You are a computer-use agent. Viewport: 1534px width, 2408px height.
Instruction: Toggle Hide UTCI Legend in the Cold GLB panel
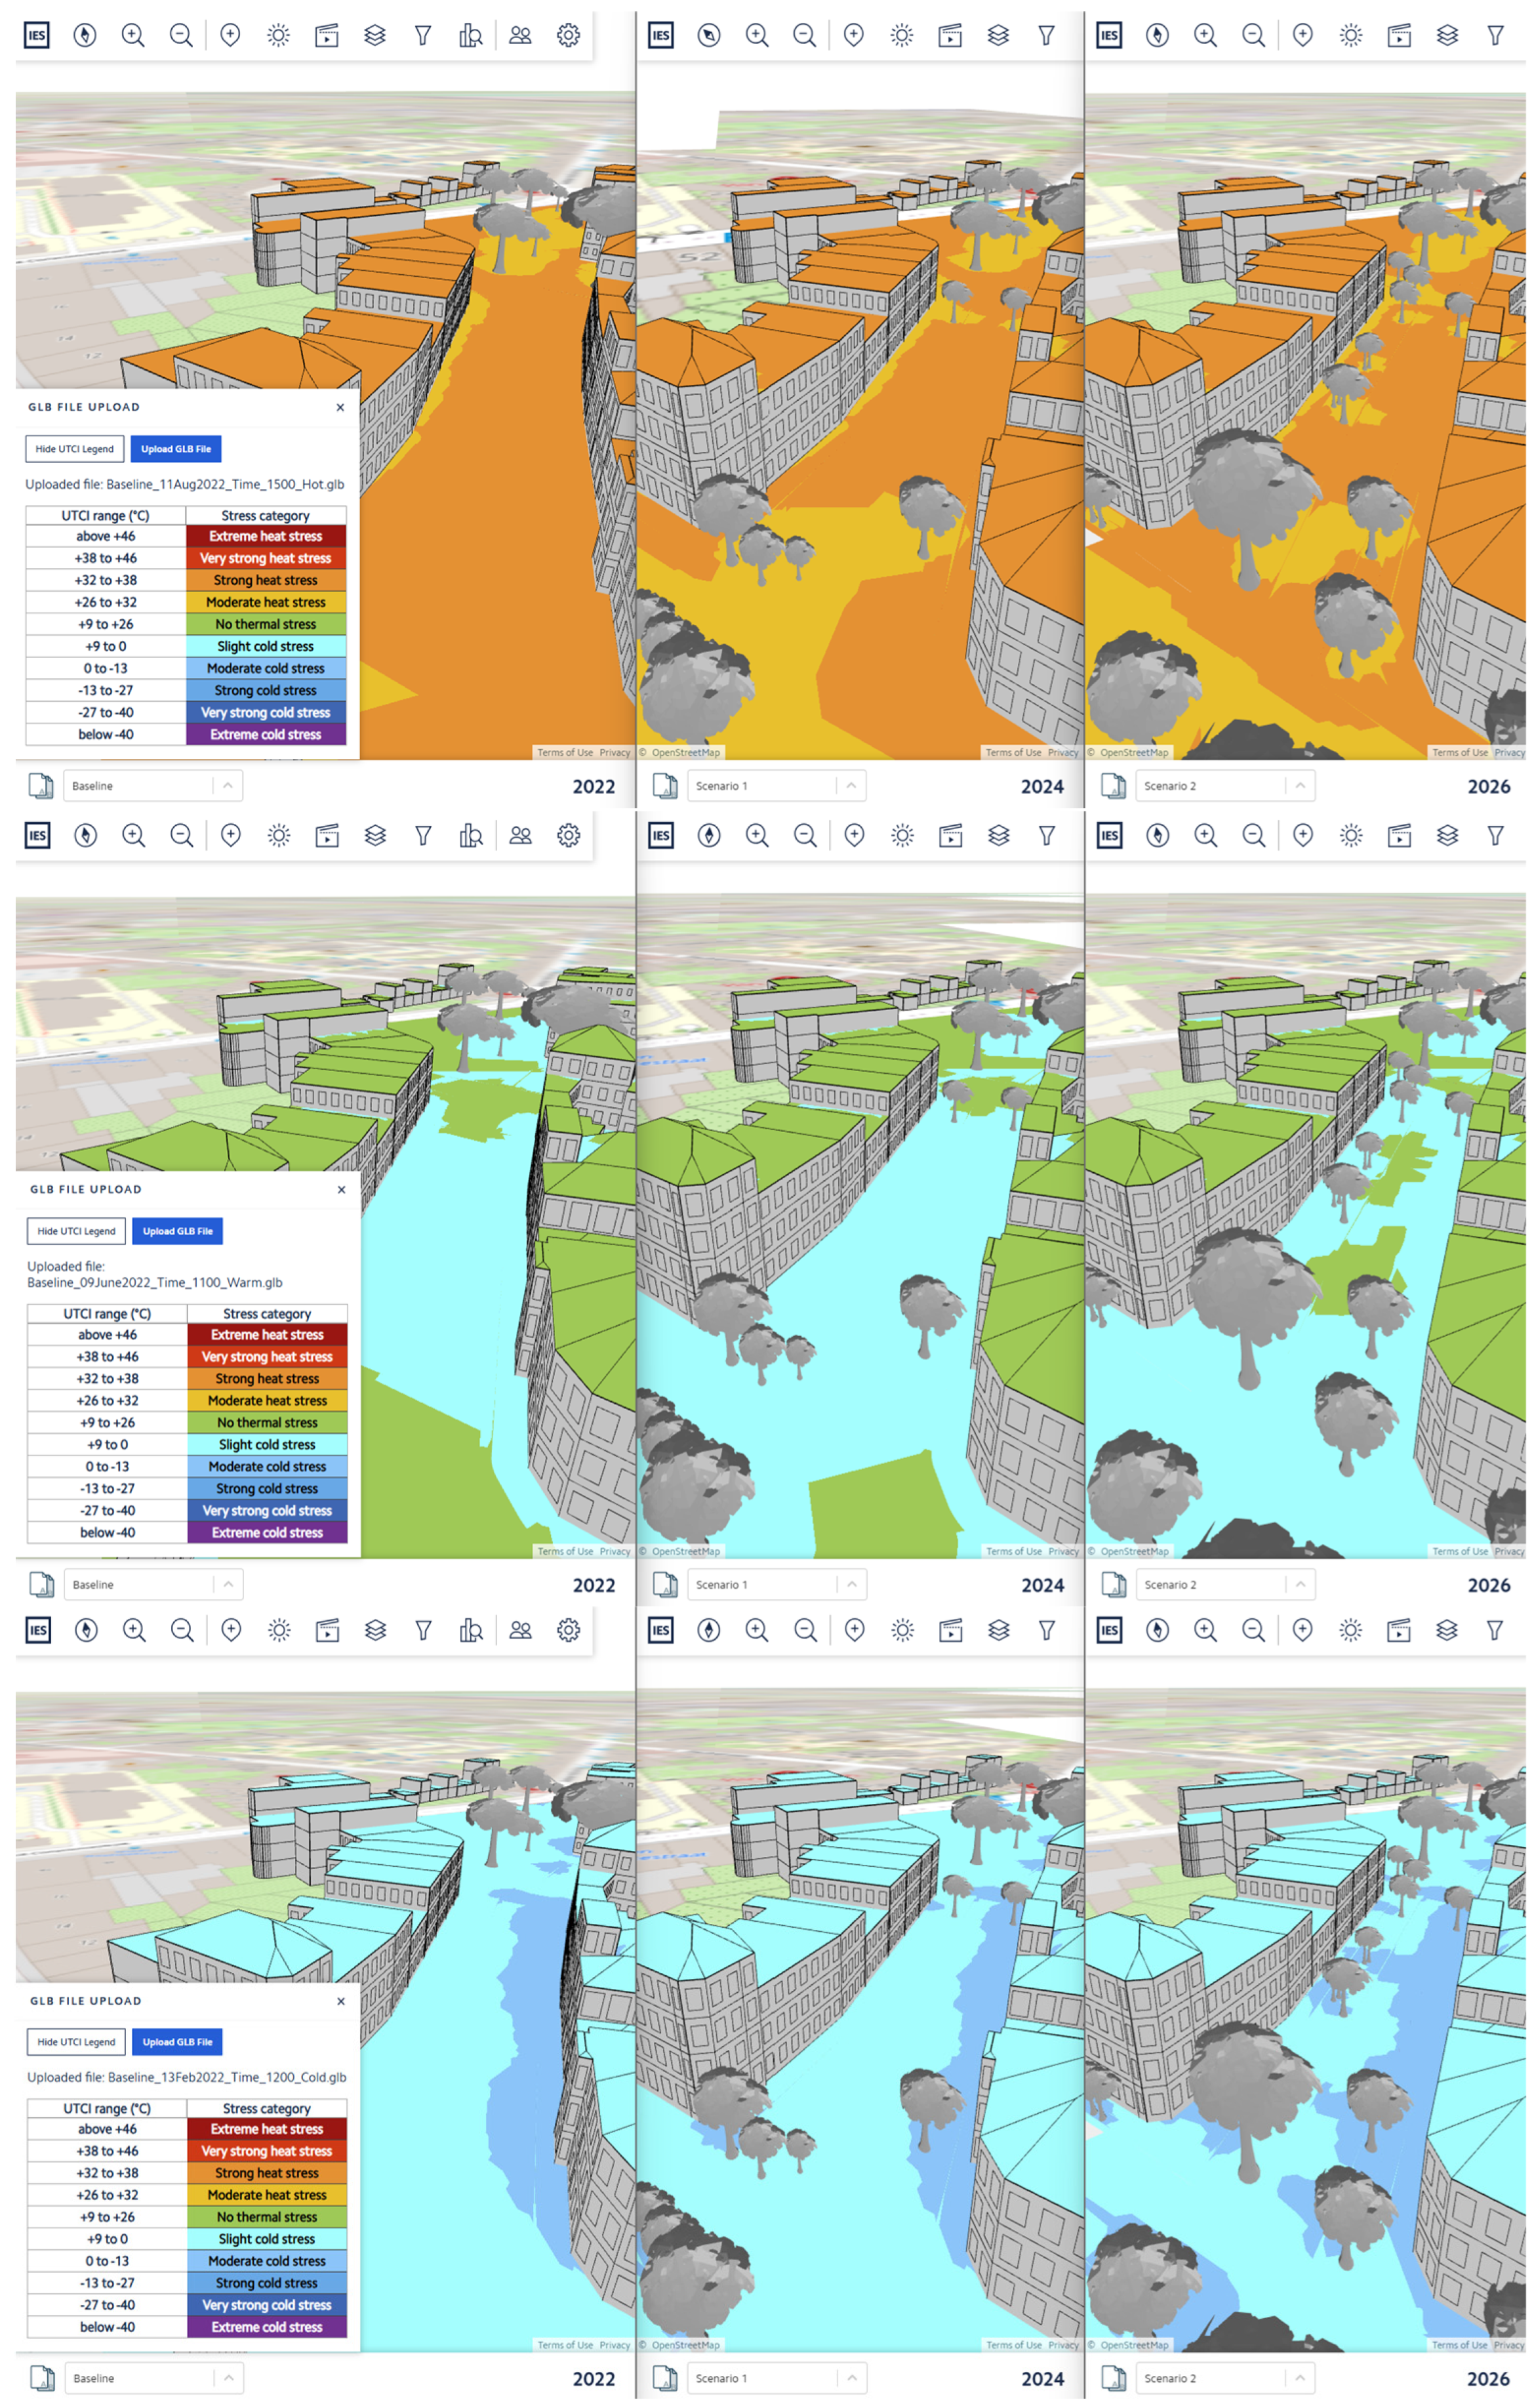tap(76, 2042)
